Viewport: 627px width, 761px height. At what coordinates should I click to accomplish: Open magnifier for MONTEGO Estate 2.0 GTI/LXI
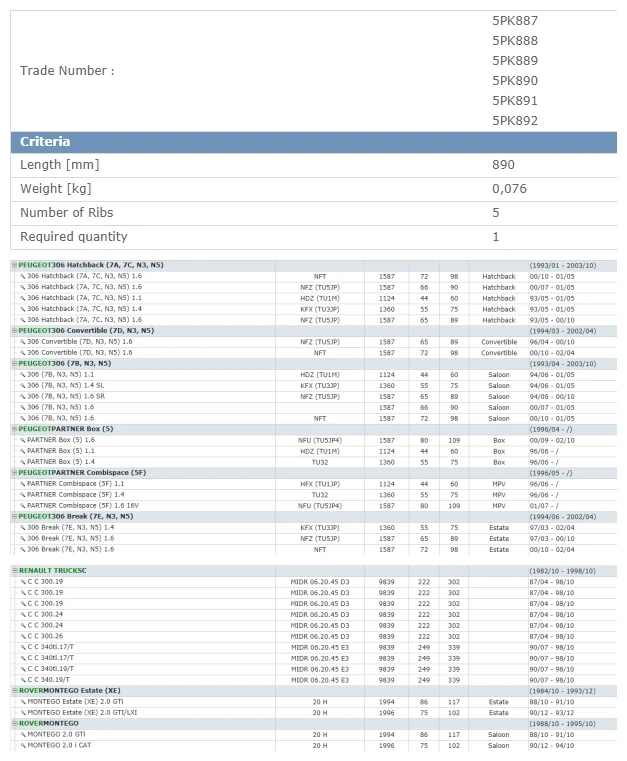click(23, 713)
